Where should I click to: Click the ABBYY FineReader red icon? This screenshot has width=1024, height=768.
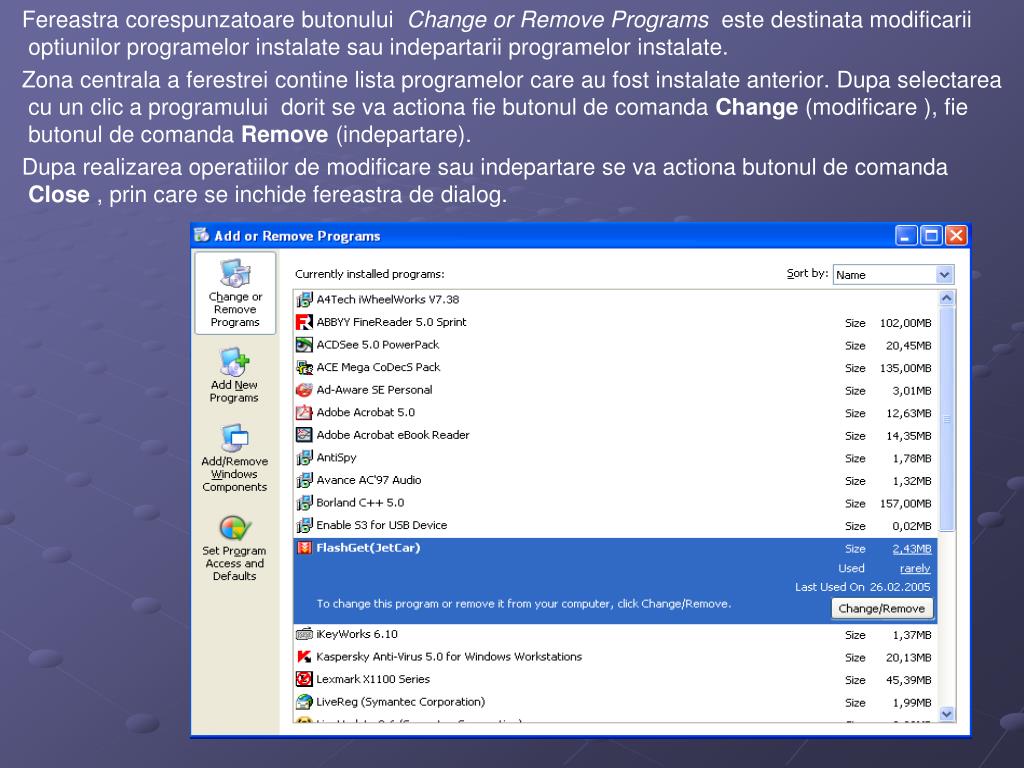point(304,322)
